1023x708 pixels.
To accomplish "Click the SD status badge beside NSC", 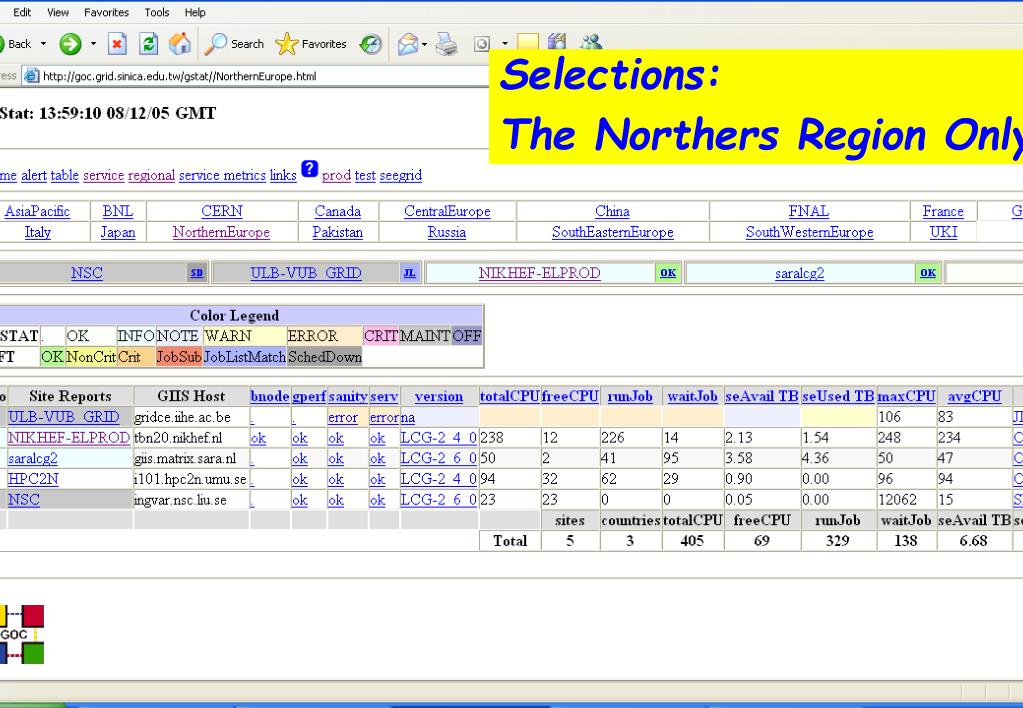I will pyautogui.click(x=196, y=273).
